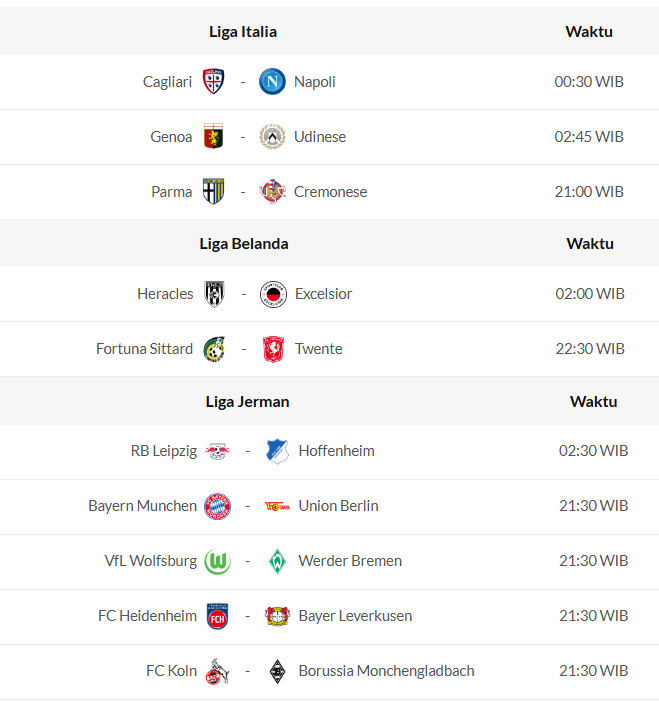Click the RB Leipzig team name
Image resolution: width=659 pixels, height=701 pixels.
(164, 451)
